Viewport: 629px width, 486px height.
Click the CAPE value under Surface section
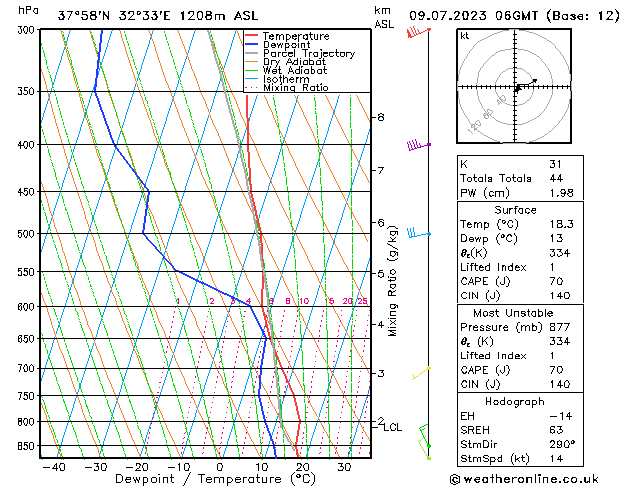pos(556,281)
